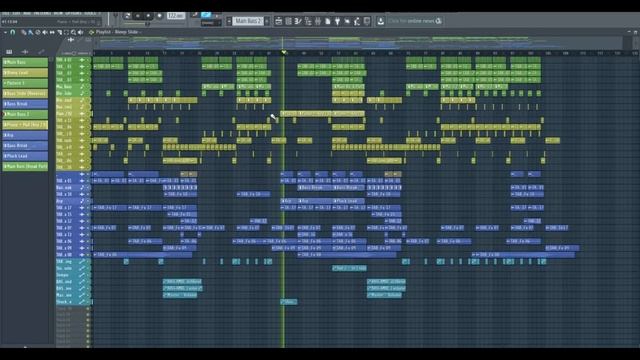The height and width of the screenshot is (360, 640).
Task: Select the Arp pattern in picker
Action: [x=25, y=135]
